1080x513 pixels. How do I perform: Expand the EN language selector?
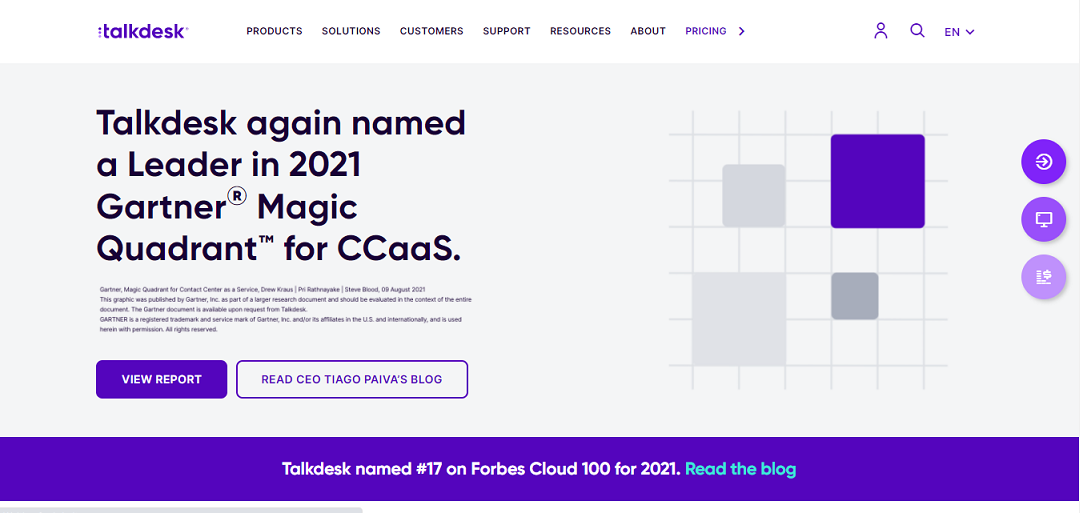coord(959,32)
